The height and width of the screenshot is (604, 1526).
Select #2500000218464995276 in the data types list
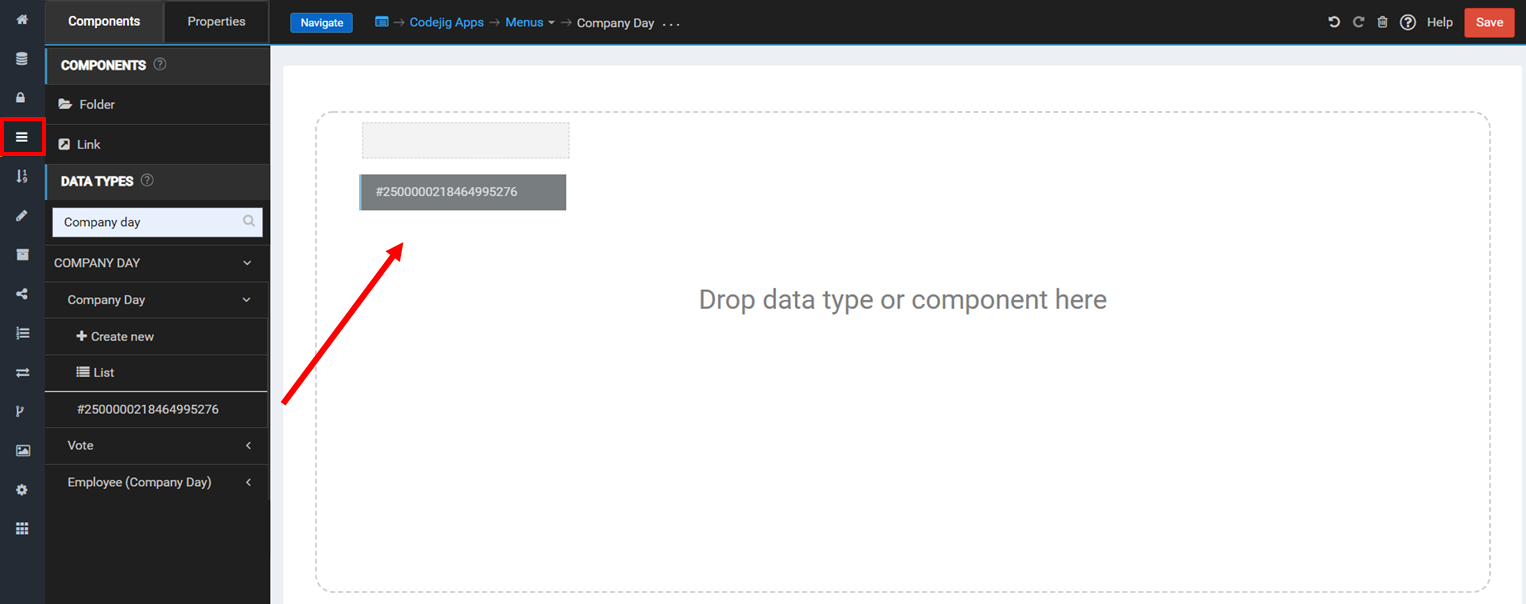pyautogui.click(x=157, y=410)
